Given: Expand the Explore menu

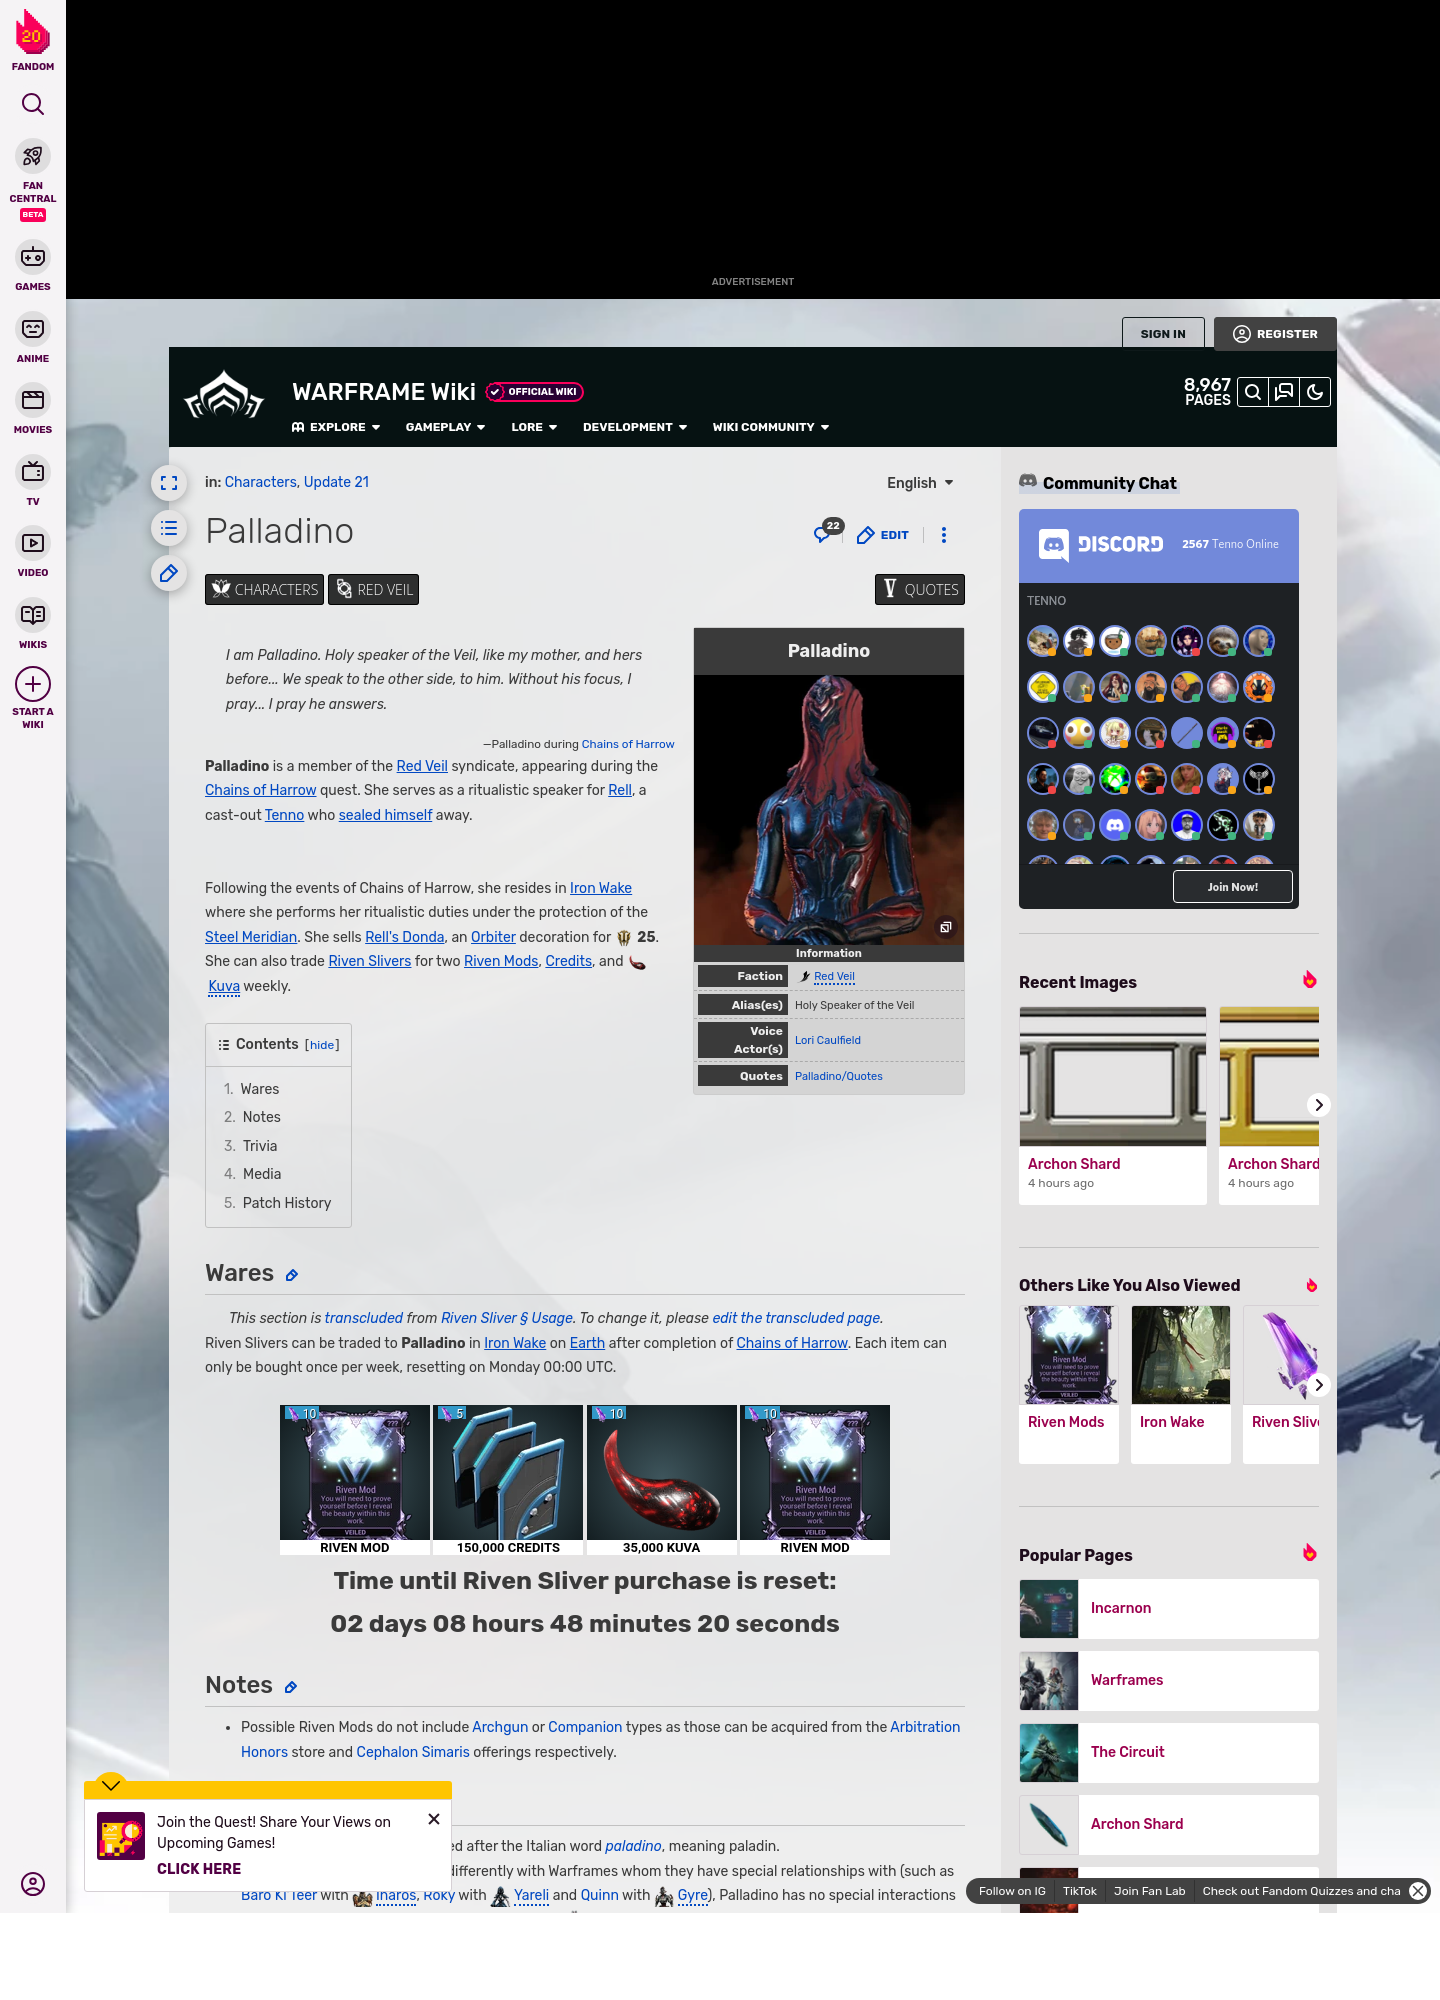Looking at the screenshot, I should point(336,427).
